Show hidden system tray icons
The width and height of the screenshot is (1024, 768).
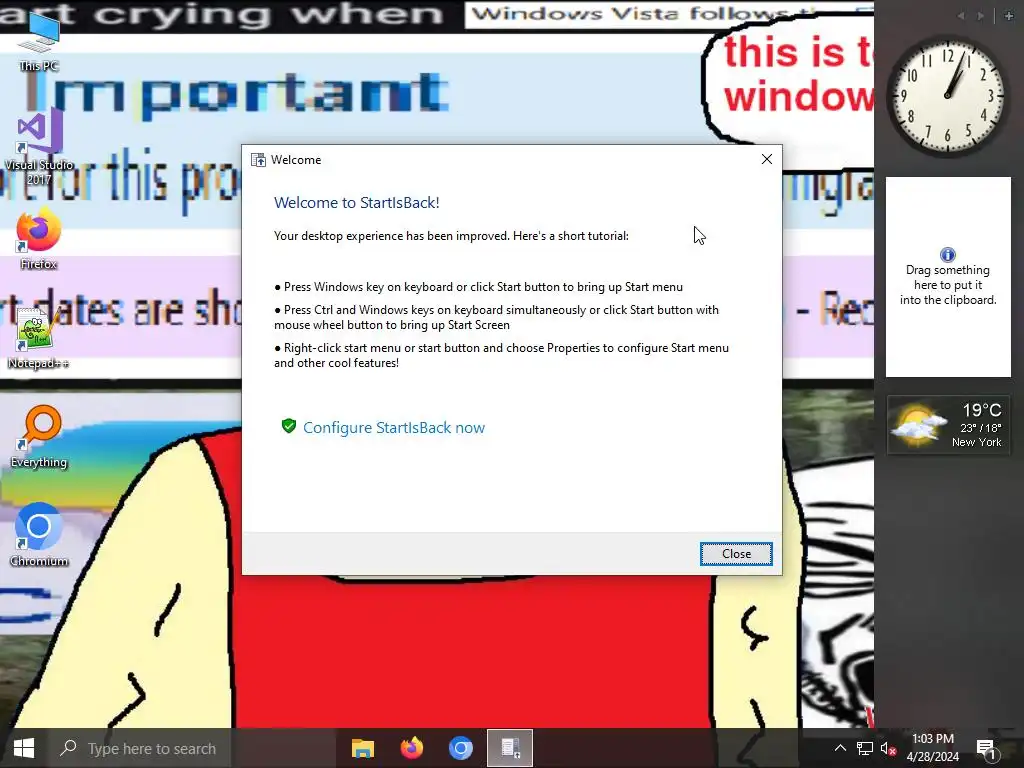click(840, 748)
